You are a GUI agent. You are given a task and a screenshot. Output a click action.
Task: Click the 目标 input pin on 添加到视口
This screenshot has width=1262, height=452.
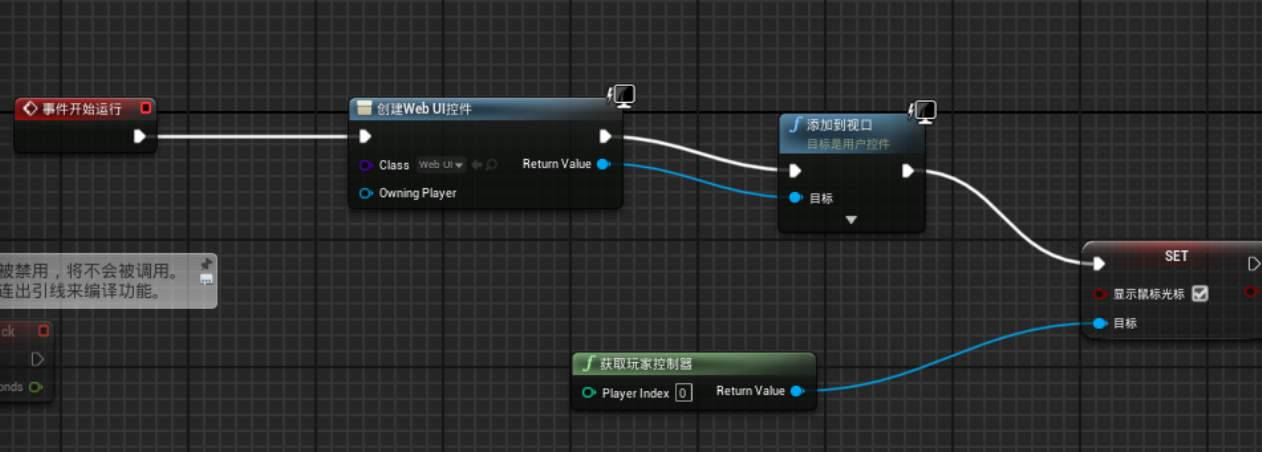tap(795, 198)
